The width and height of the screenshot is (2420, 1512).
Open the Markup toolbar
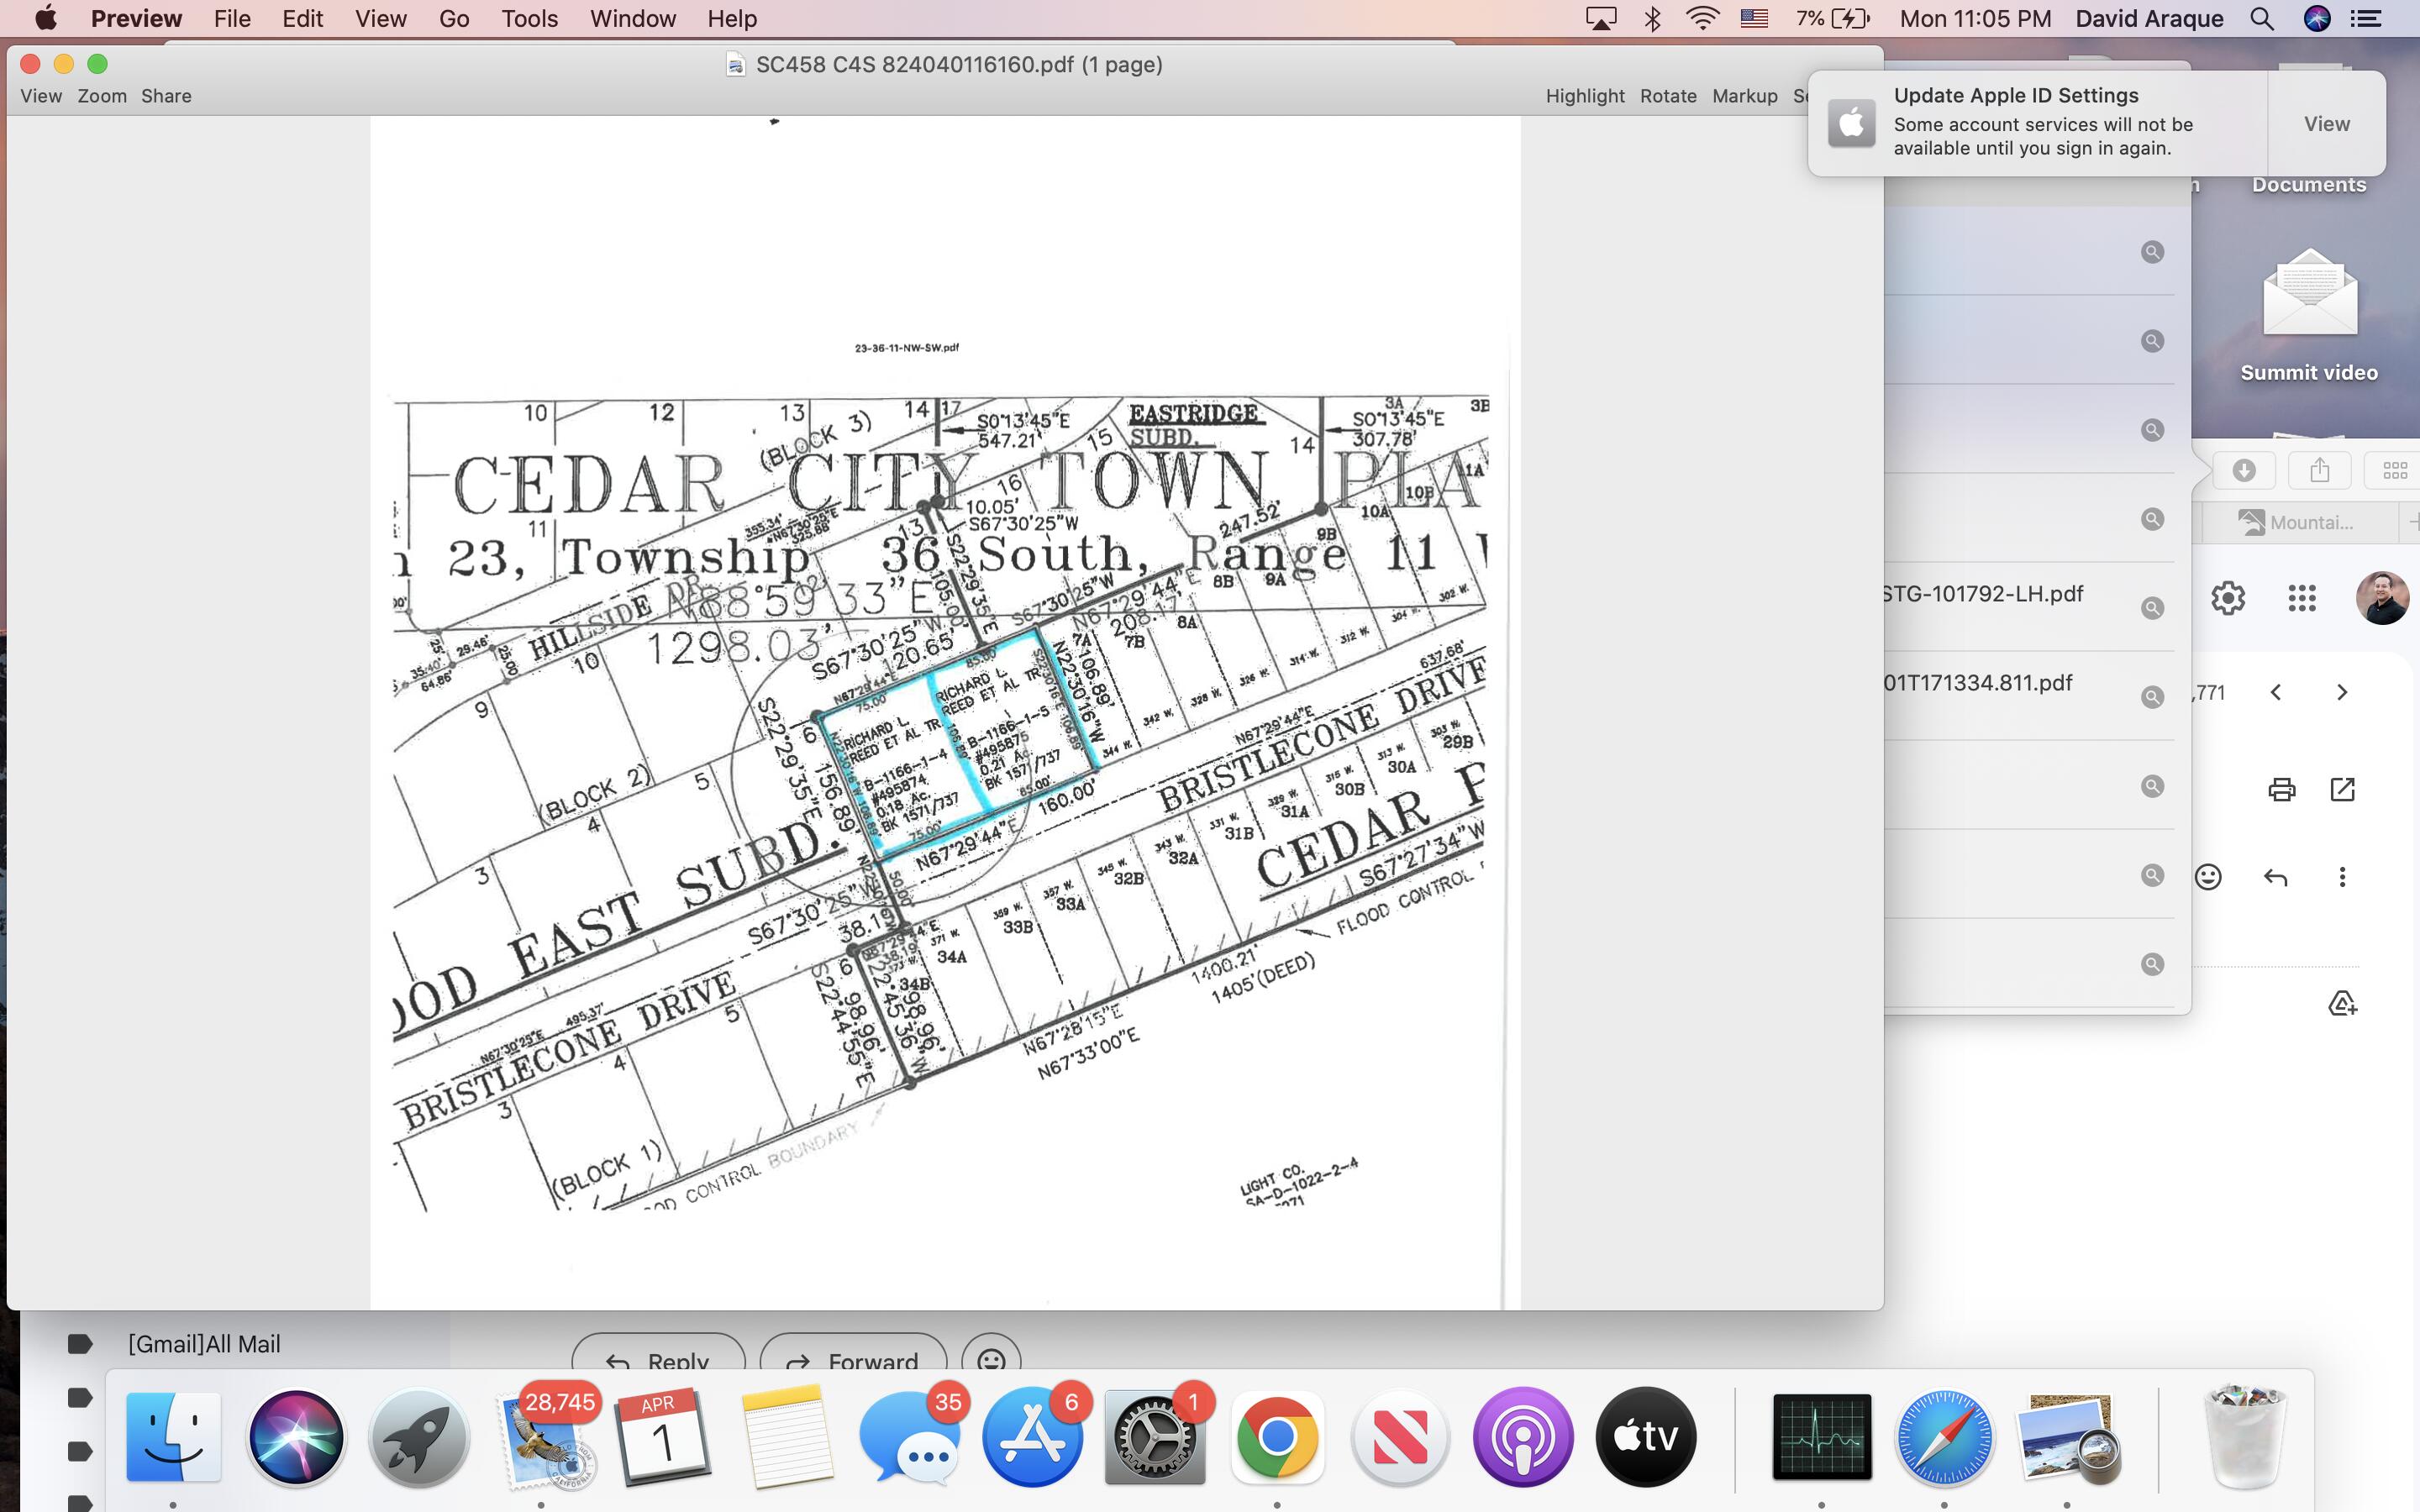coord(1744,96)
